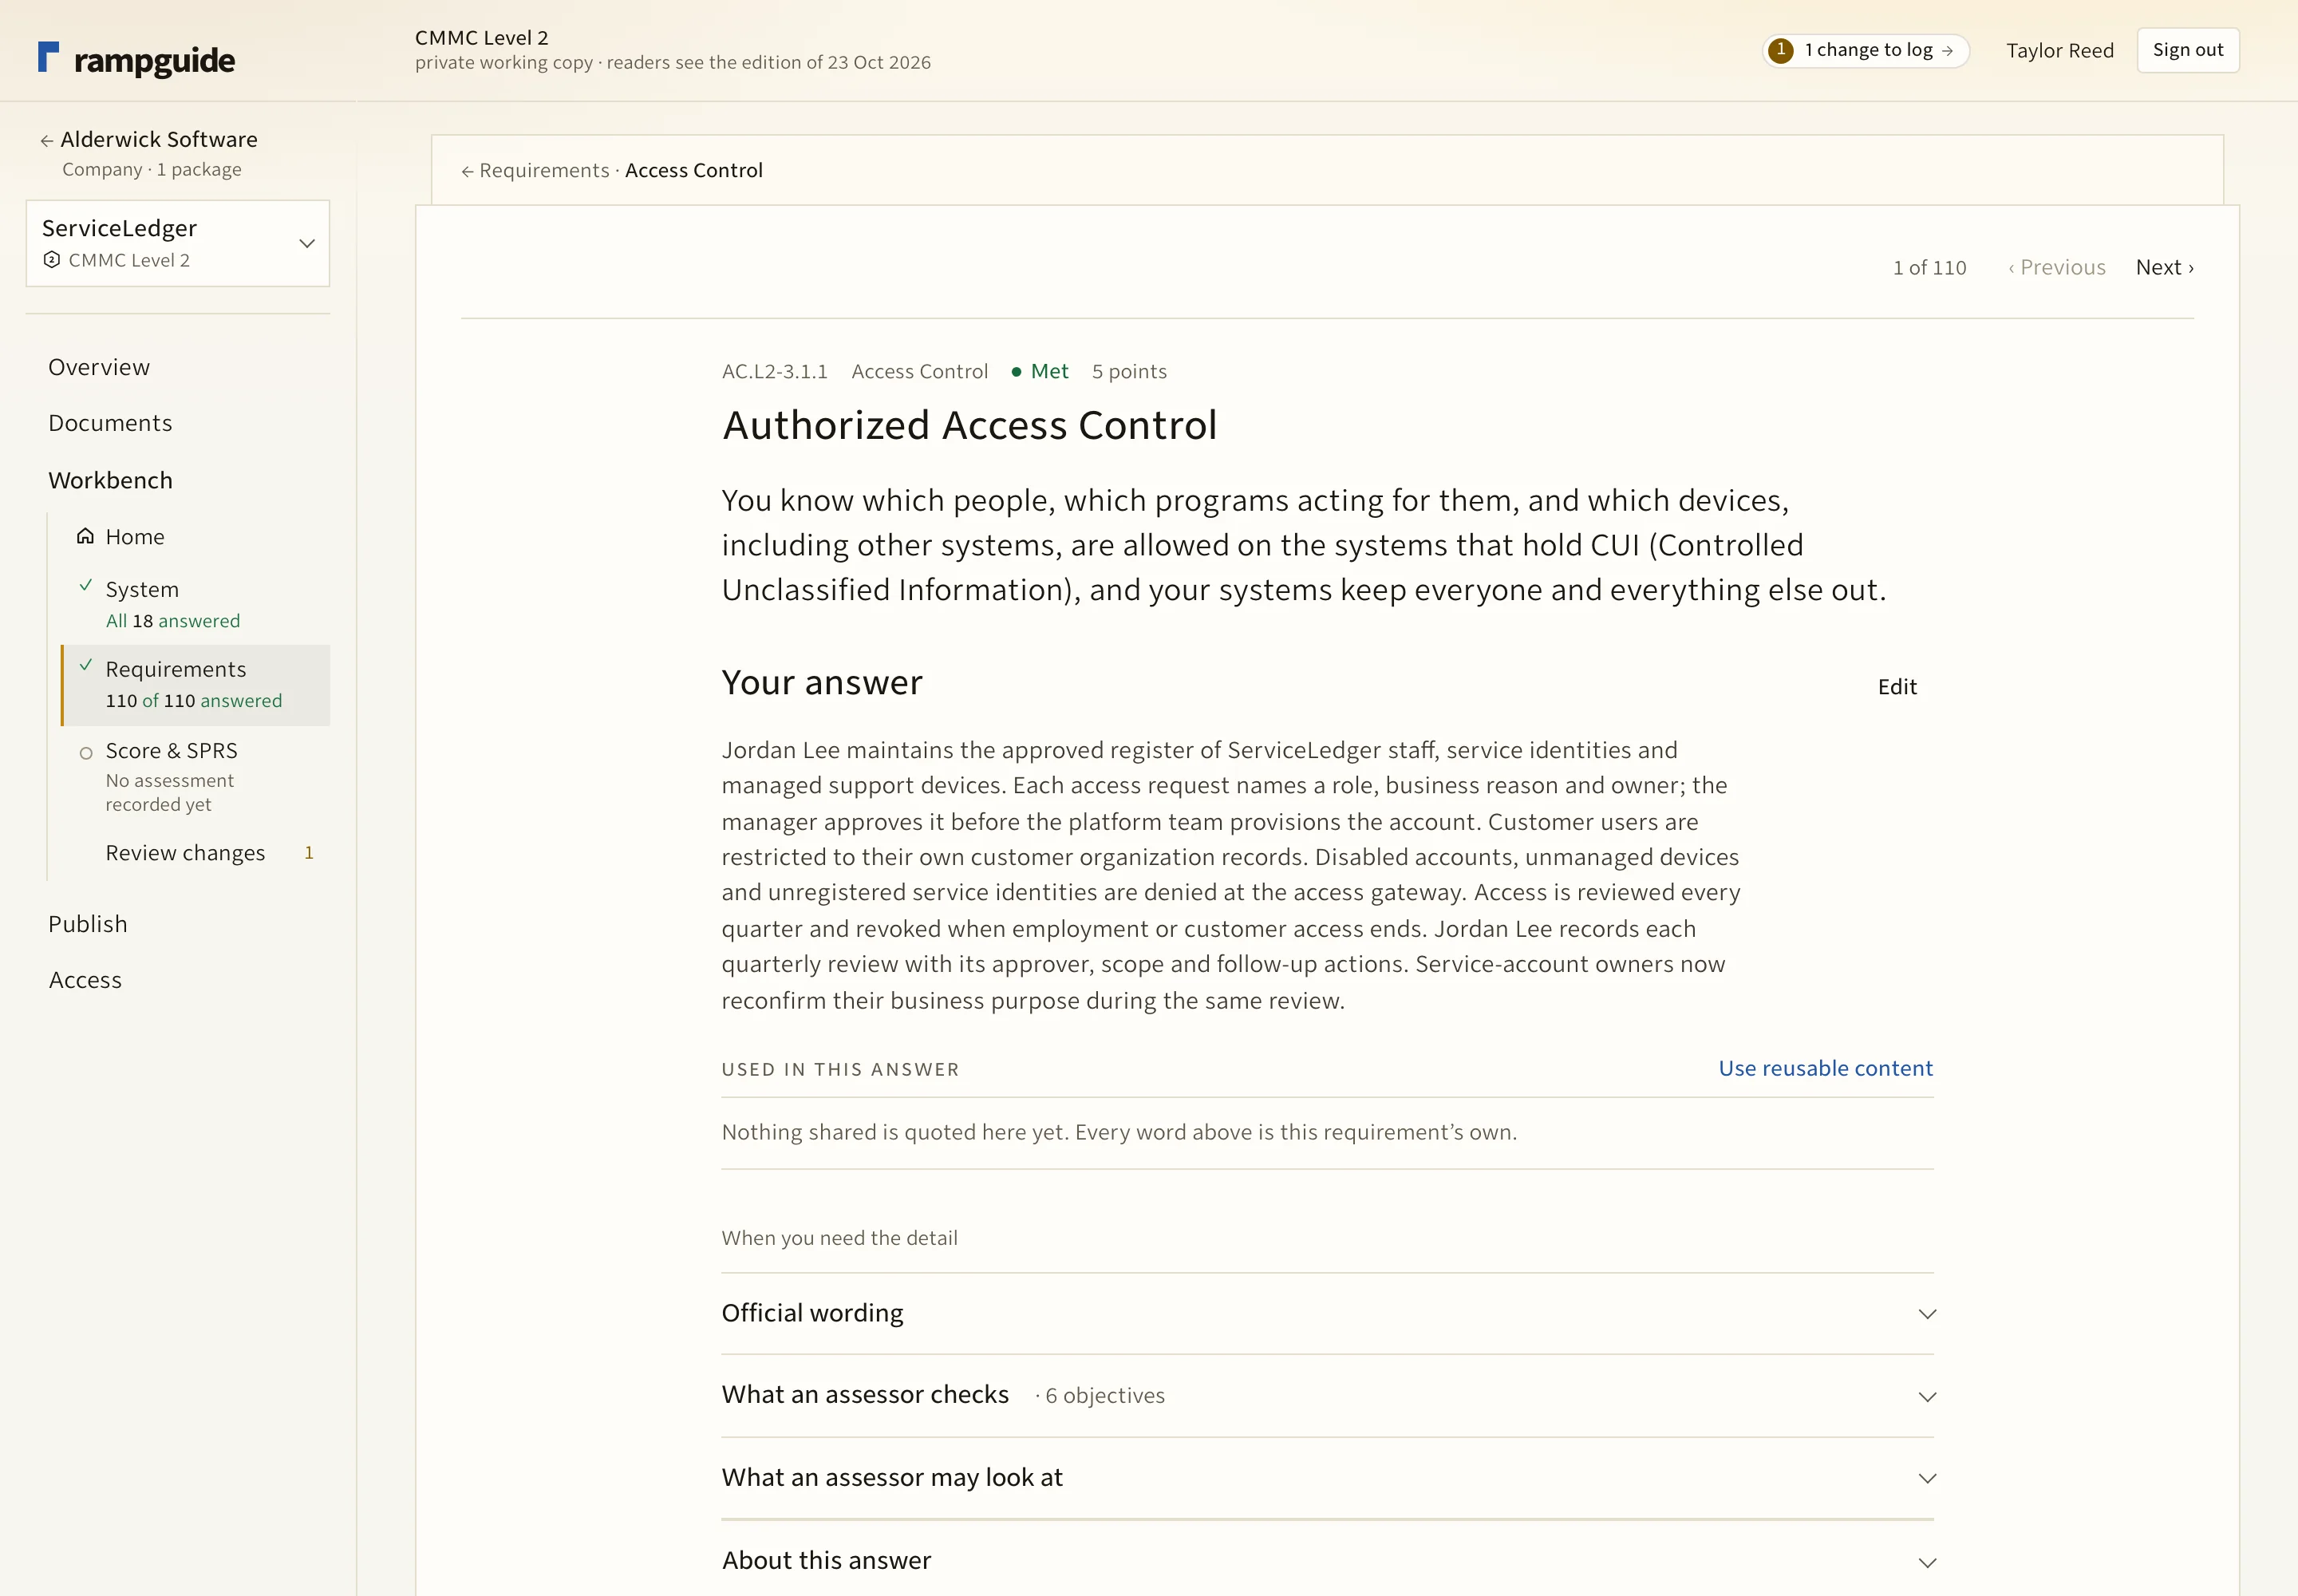
Task: Click the AC.L2-3.1.1 requirement ID
Action: (775, 371)
